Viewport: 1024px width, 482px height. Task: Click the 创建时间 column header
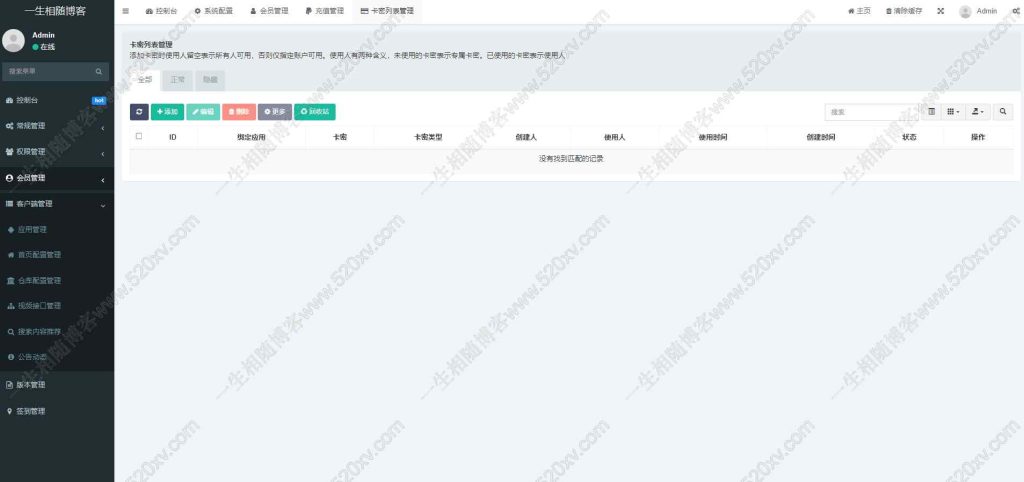[821, 137]
